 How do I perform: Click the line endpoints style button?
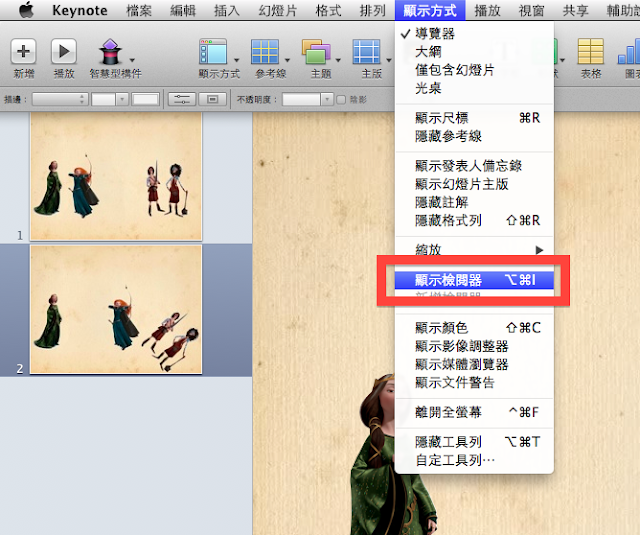coord(182,99)
